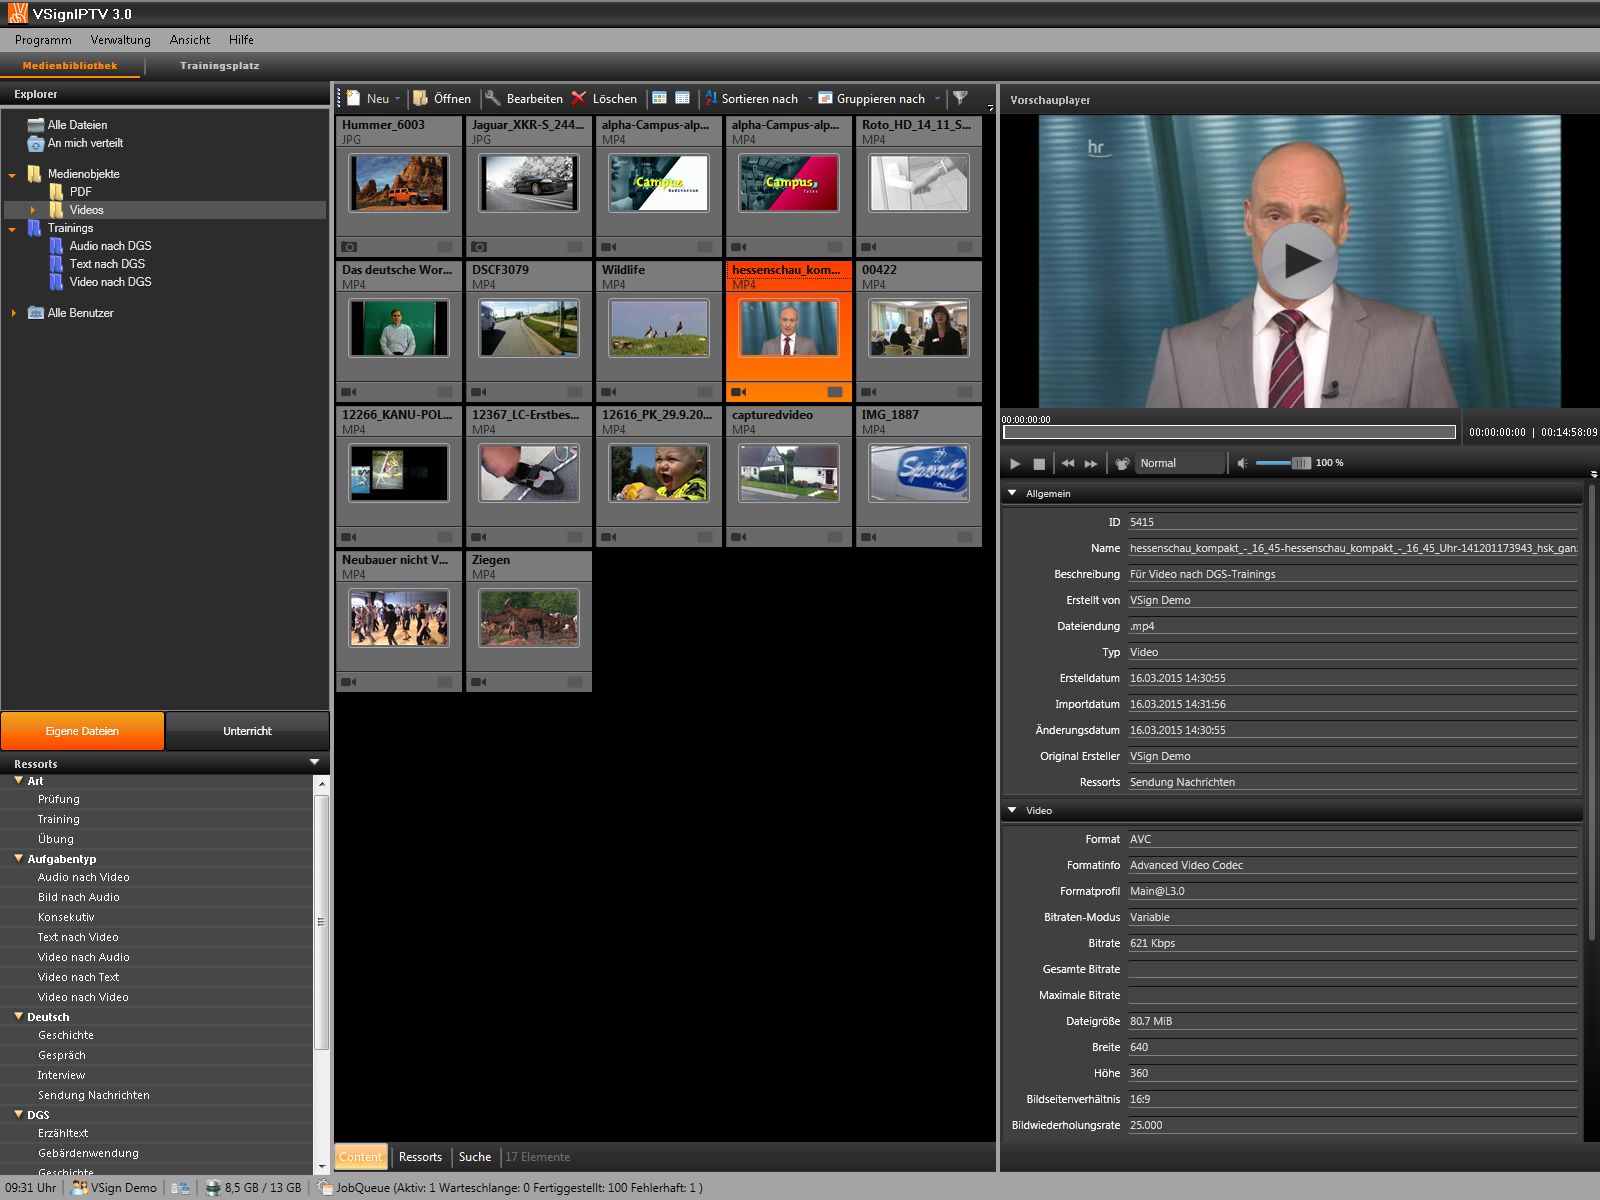
Task: Expand the Alle Benutzer tree node
Action: [14, 313]
